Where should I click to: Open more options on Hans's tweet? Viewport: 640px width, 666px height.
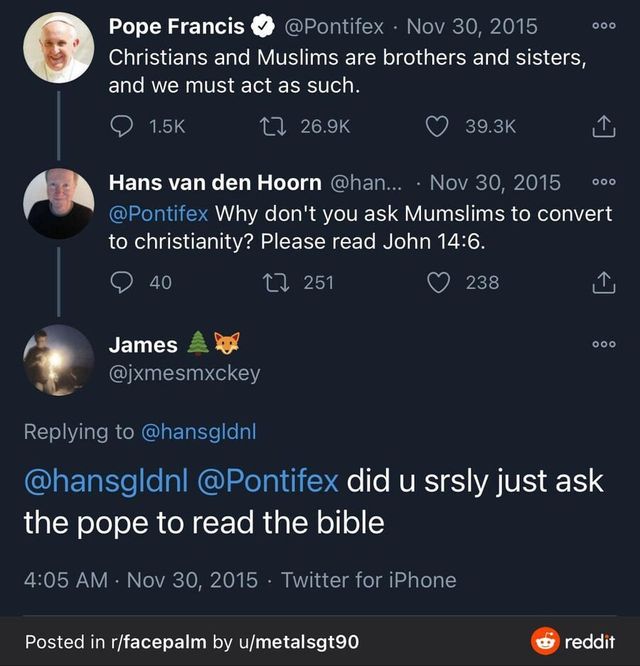point(604,184)
